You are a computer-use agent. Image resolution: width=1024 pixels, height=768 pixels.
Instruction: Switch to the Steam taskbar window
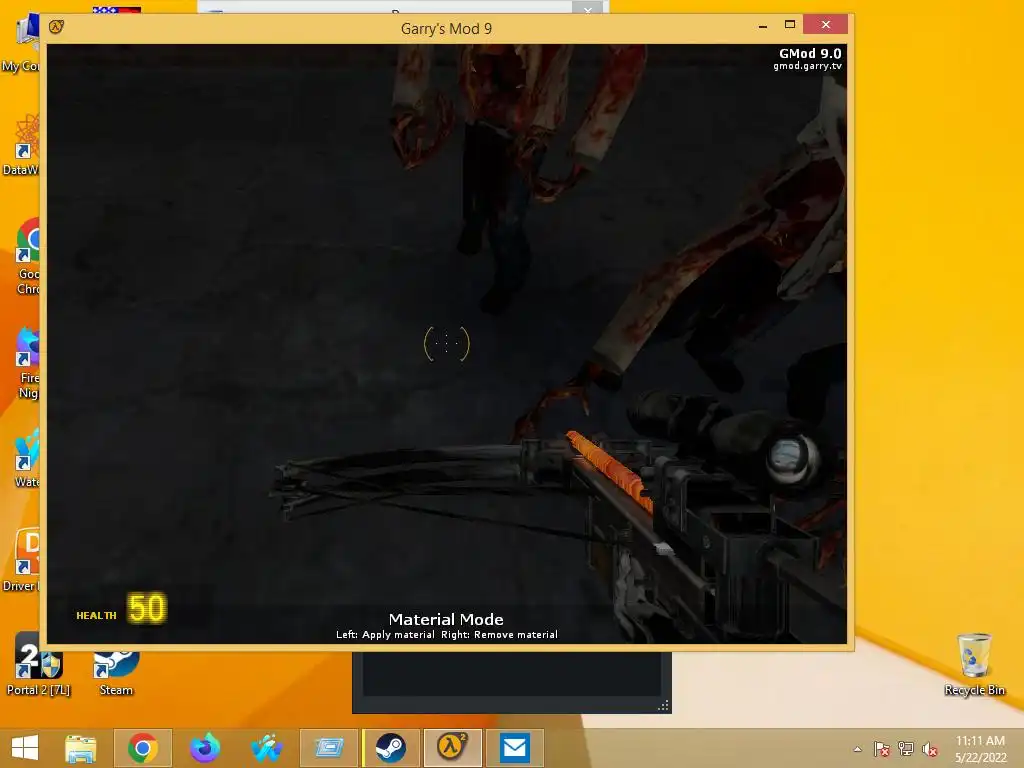point(391,748)
